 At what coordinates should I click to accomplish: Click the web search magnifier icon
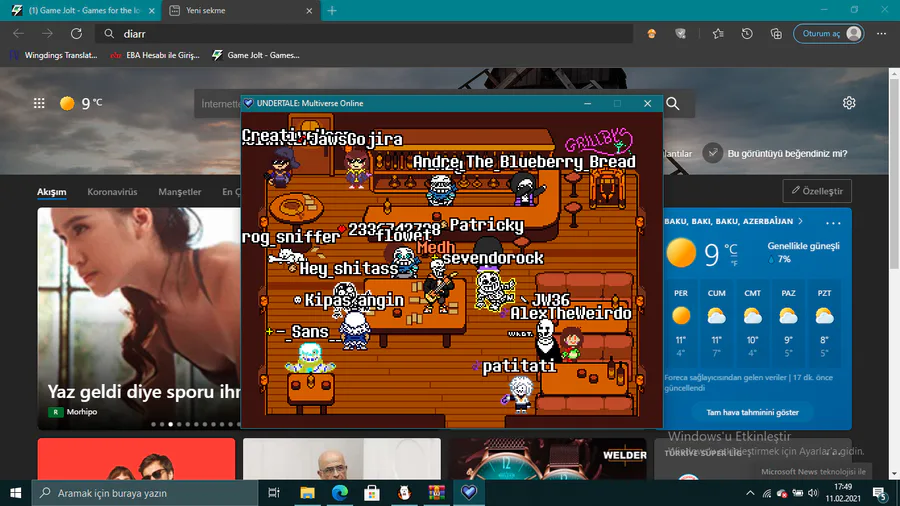point(673,103)
